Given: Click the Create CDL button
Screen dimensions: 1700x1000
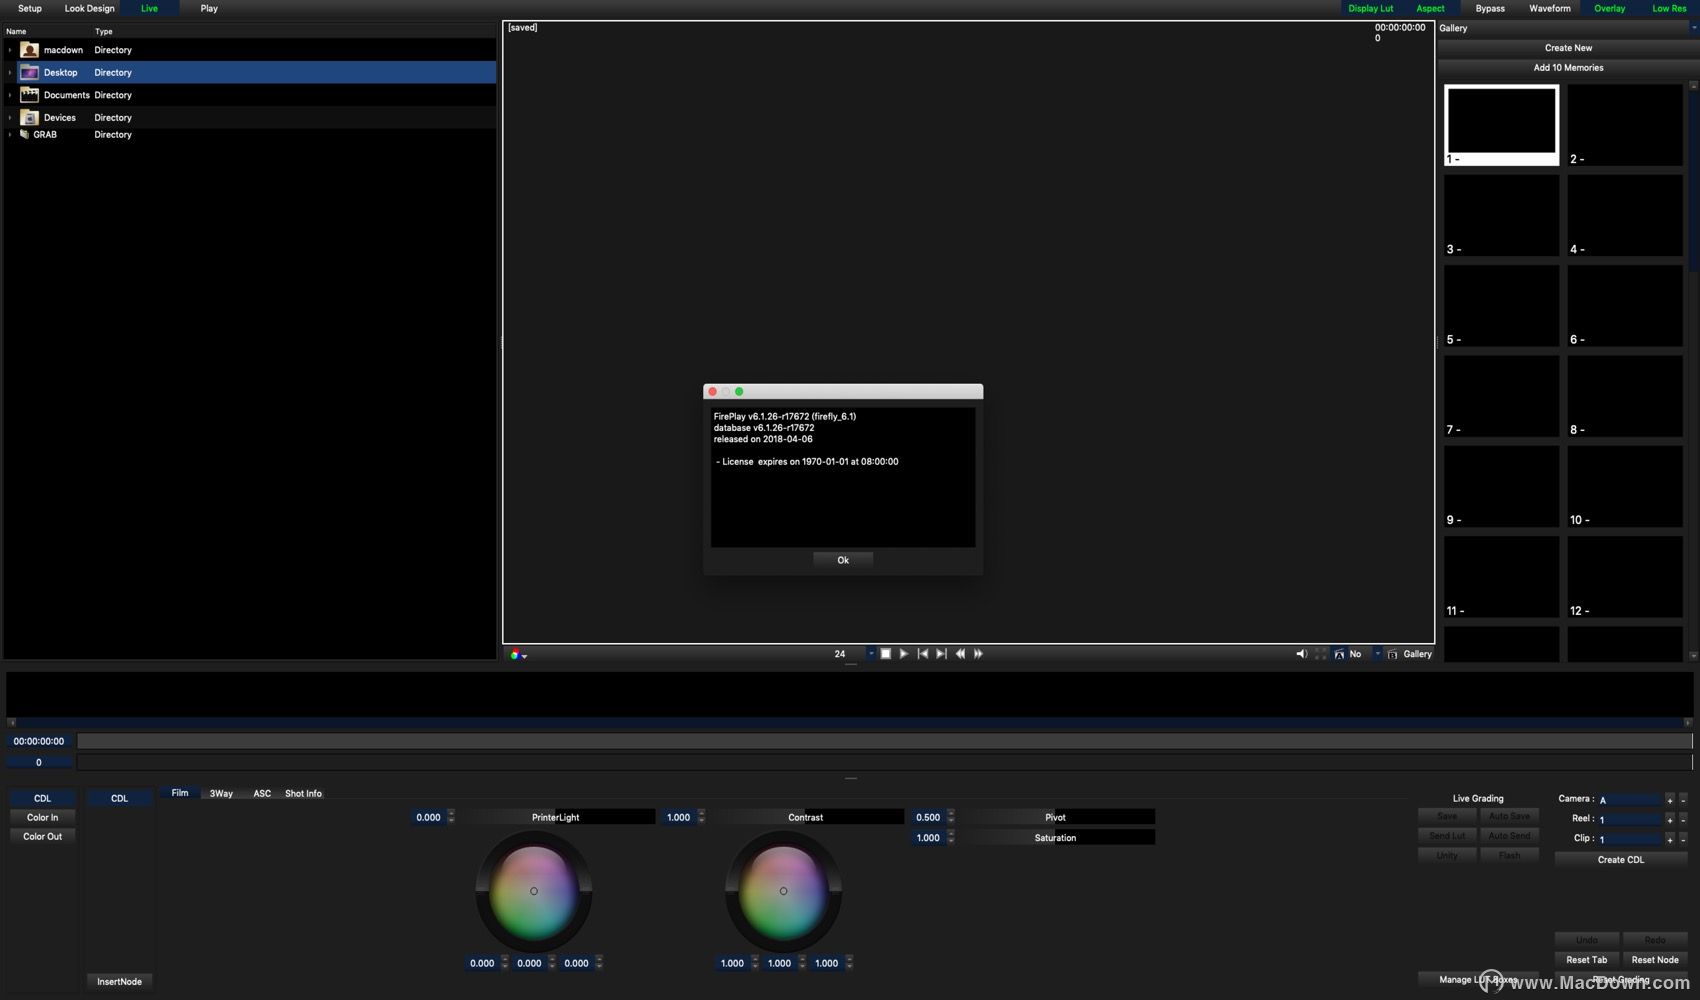Looking at the screenshot, I should coord(1620,860).
